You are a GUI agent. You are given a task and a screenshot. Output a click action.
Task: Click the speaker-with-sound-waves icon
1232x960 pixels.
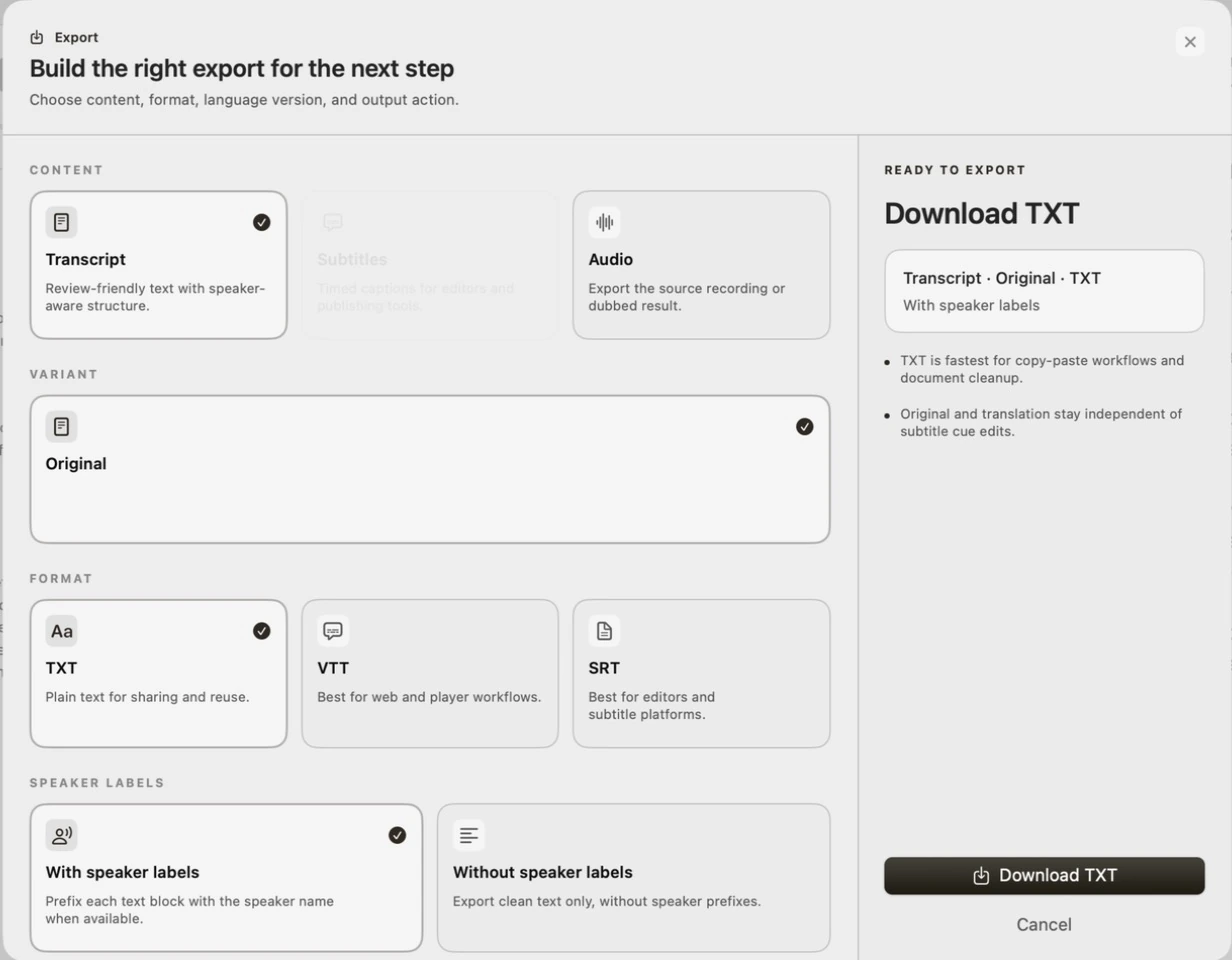(x=61, y=835)
